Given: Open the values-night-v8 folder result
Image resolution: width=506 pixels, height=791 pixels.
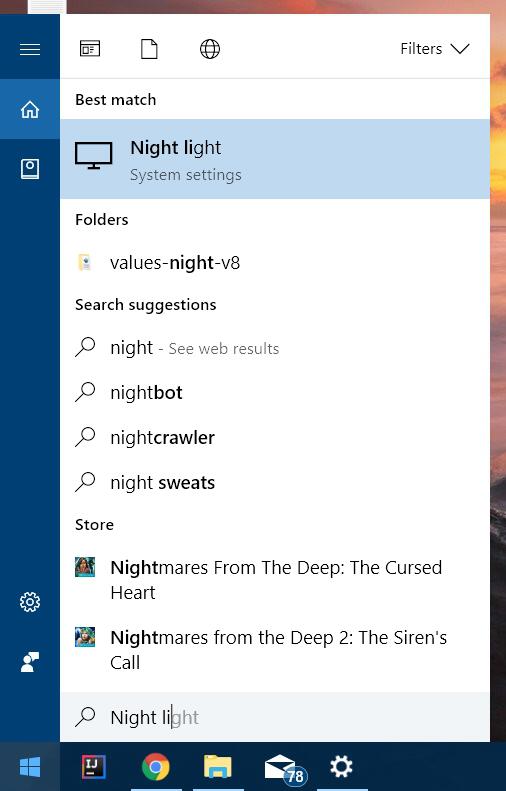Looking at the screenshot, I should (275, 263).
